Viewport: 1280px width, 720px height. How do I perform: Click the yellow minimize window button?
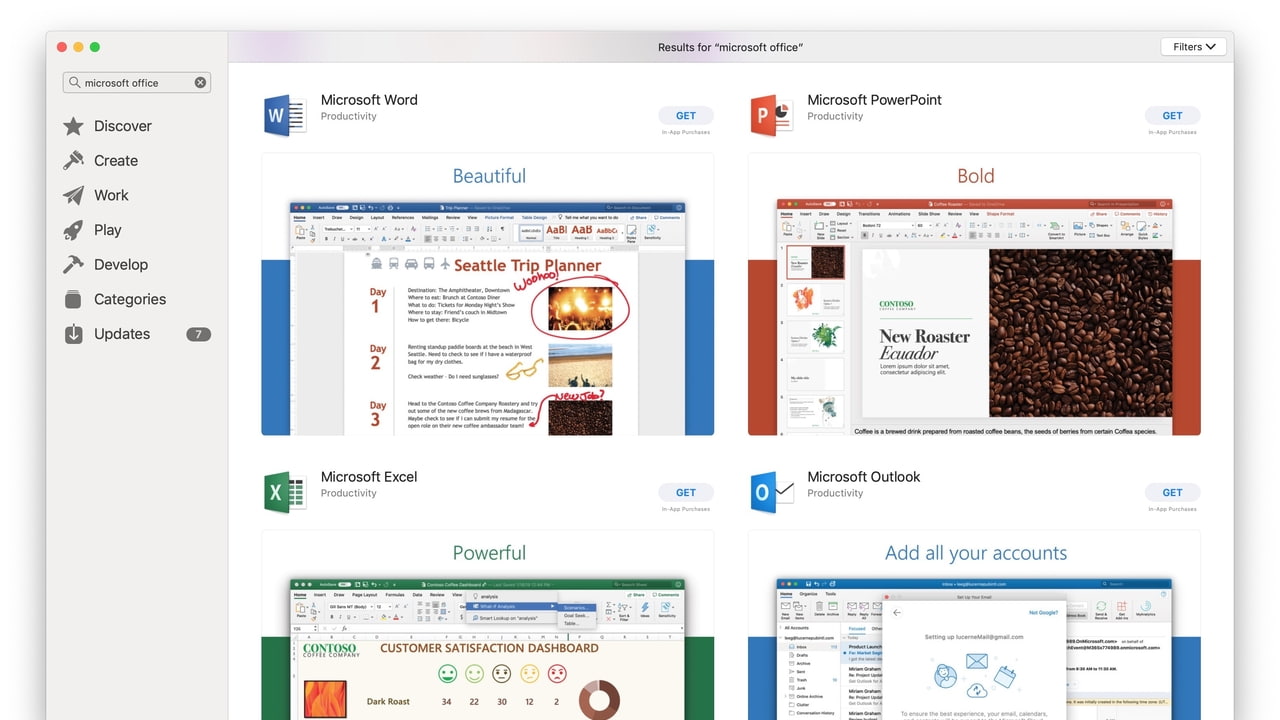(x=78, y=47)
